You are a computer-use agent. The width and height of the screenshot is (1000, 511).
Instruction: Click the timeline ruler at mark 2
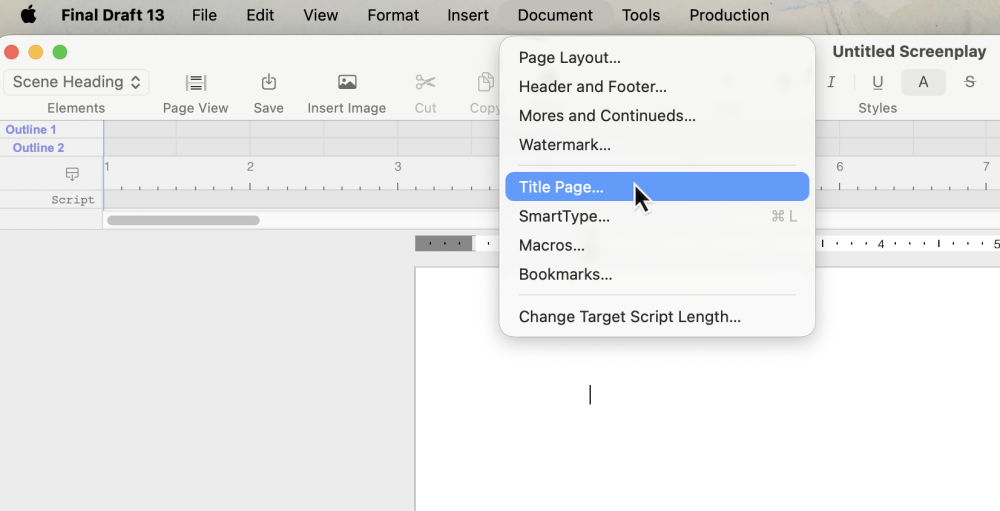pyautogui.click(x=250, y=167)
